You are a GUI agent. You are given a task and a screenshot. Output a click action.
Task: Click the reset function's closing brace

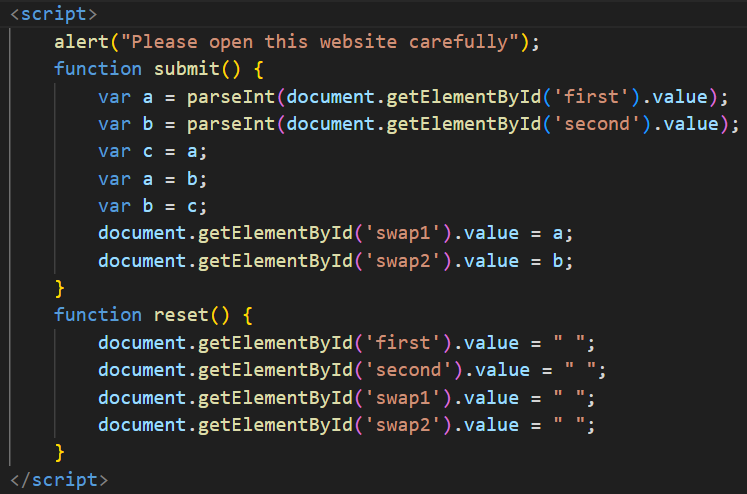click(59, 452)
